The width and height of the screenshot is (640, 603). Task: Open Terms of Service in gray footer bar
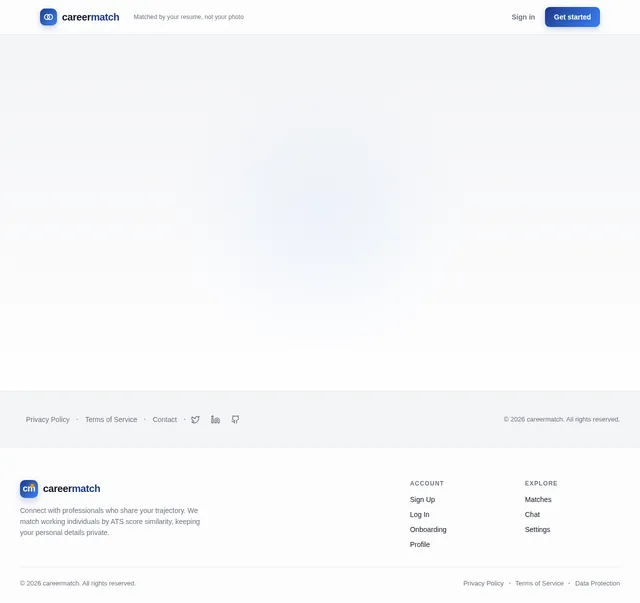(x=111, y=419)
